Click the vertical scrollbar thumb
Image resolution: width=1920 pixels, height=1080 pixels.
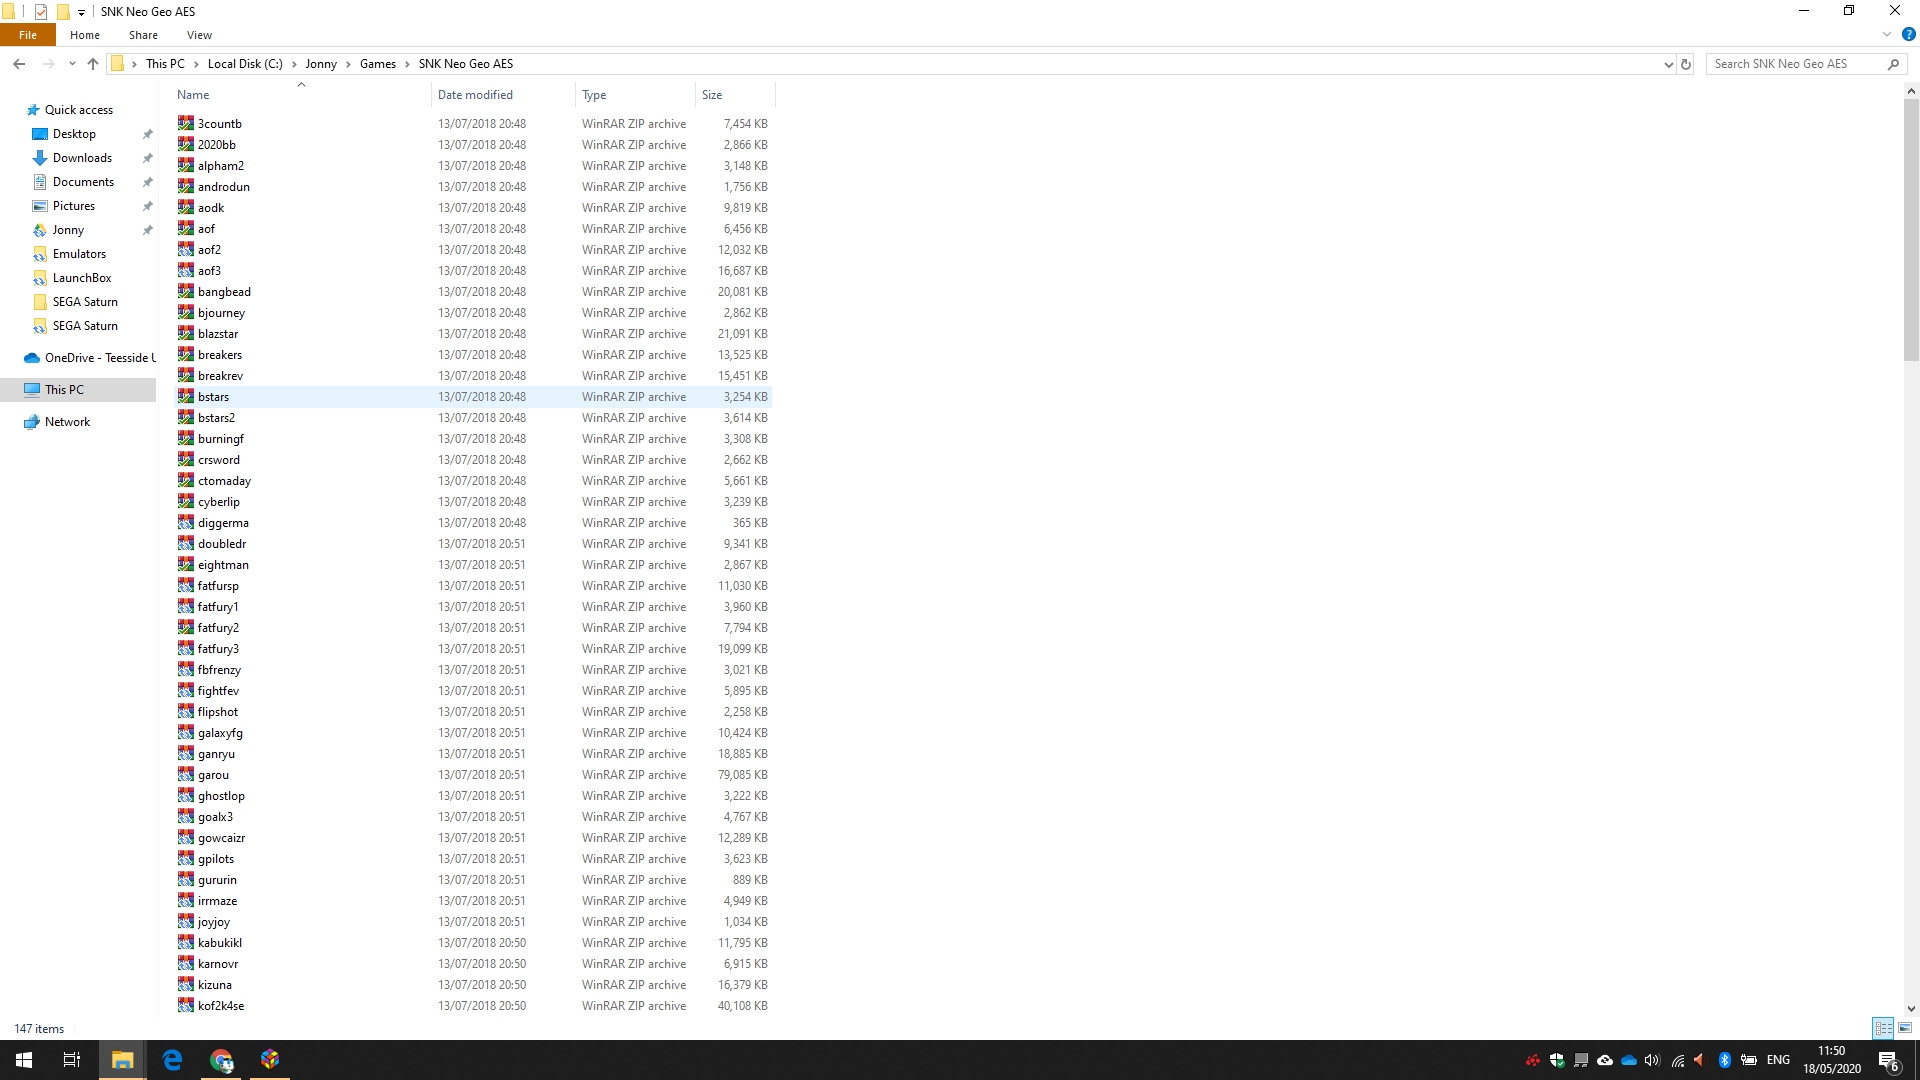click(x=1911, y=230)
